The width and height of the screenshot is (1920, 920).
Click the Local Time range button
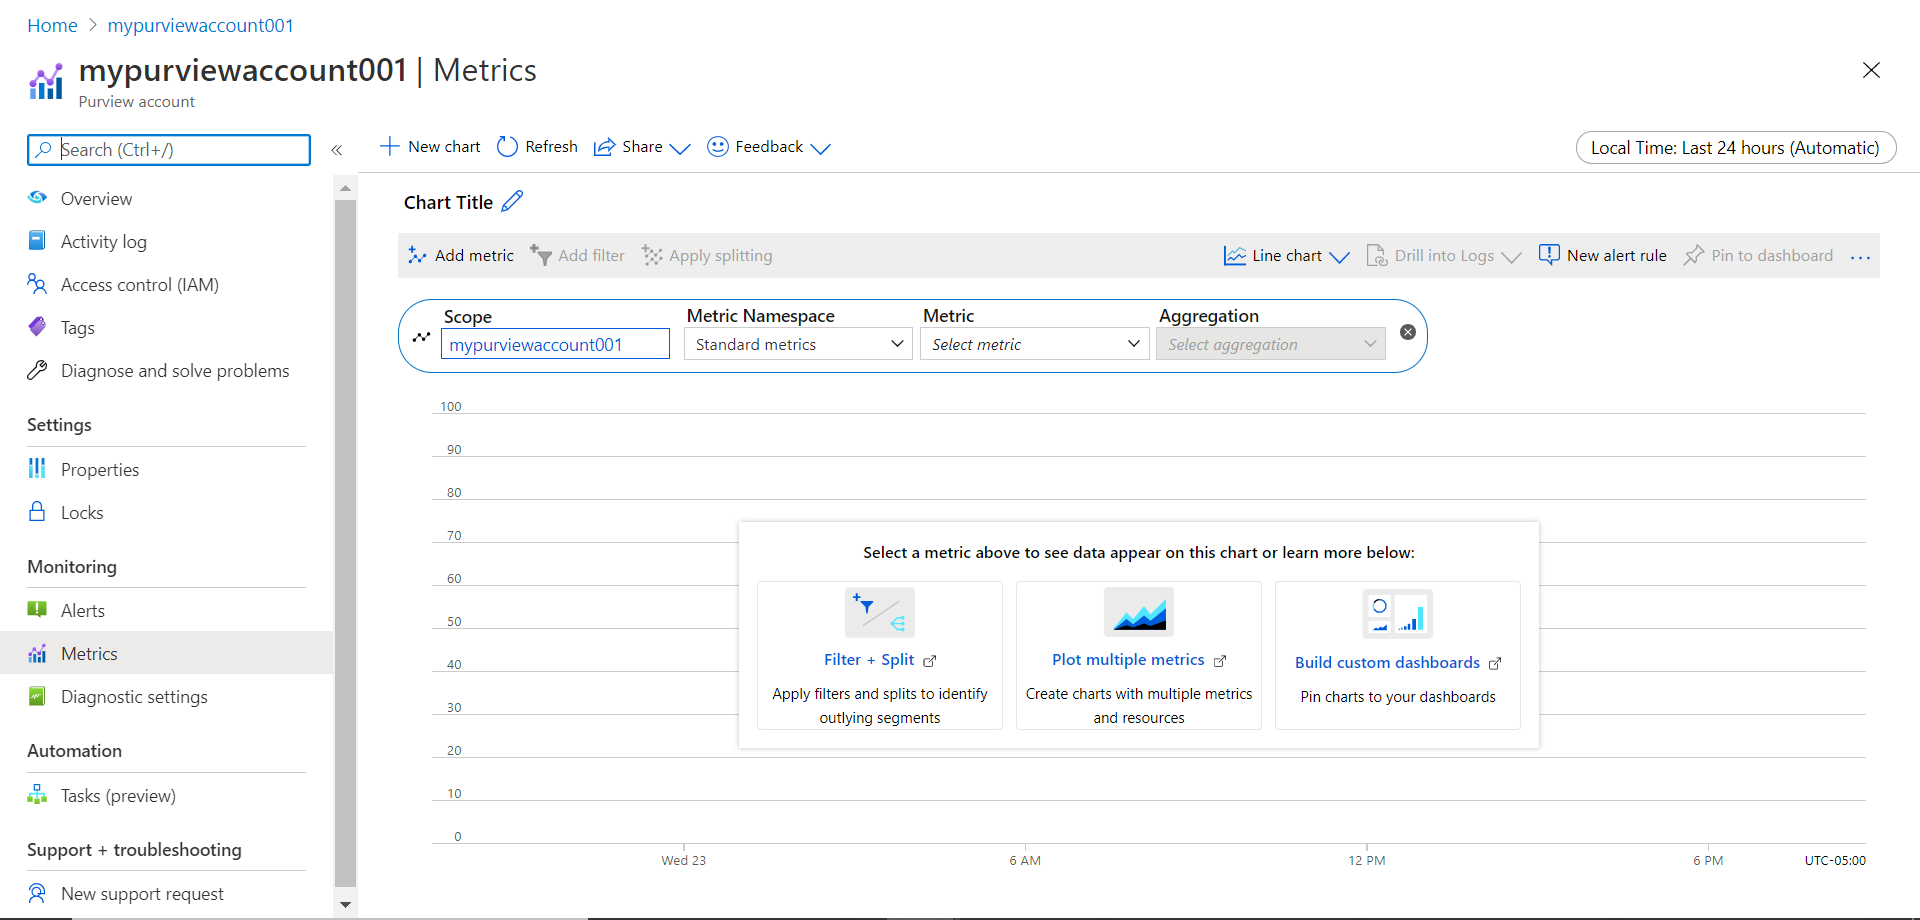click(1735, 148)
